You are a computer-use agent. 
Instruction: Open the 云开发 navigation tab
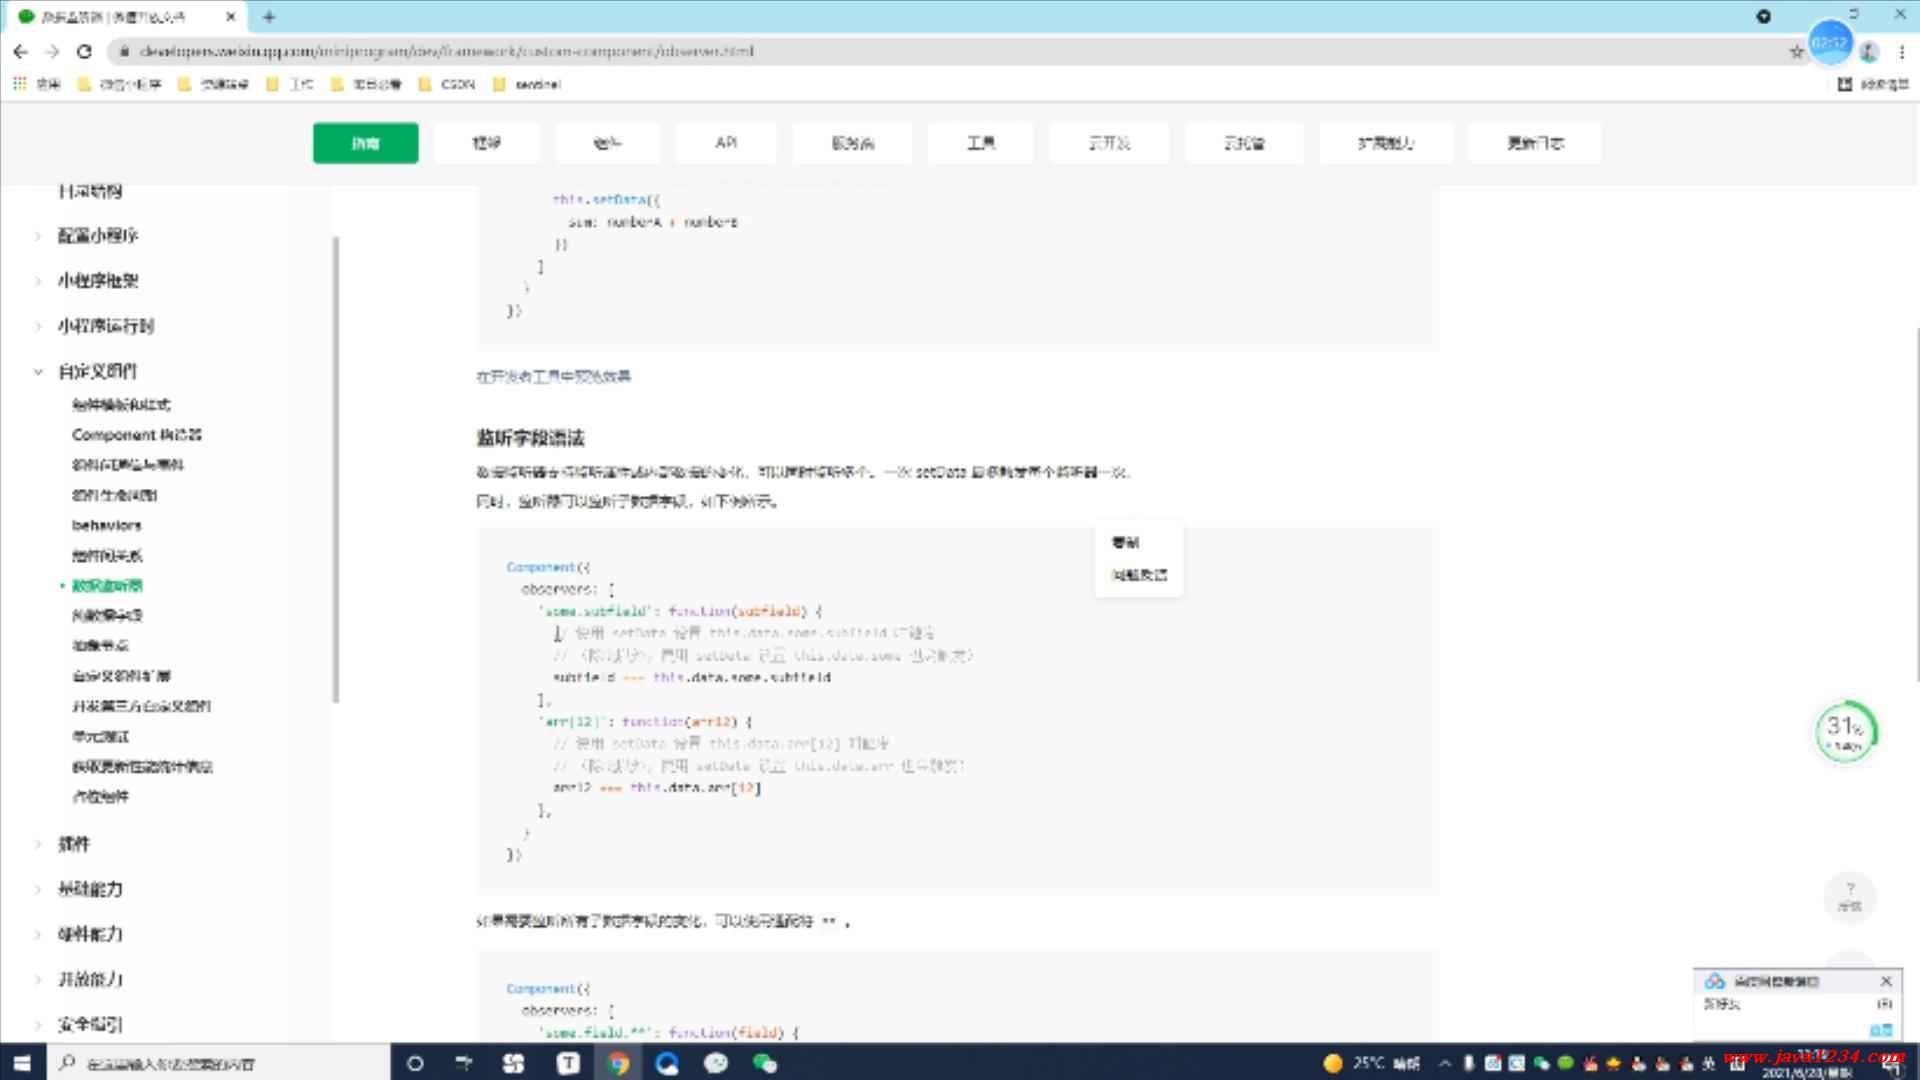[x=1109, y=143]
